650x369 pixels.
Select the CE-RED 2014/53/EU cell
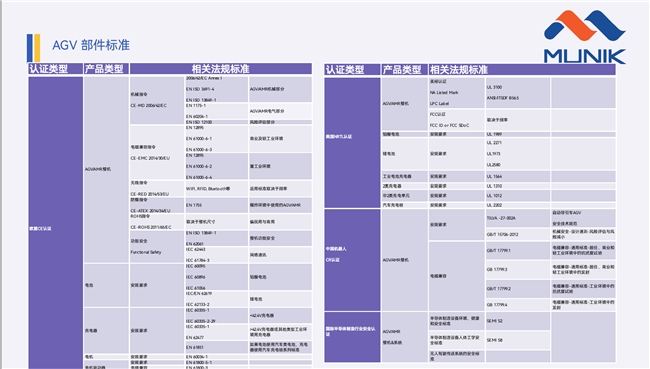click(x=150, y=194)
